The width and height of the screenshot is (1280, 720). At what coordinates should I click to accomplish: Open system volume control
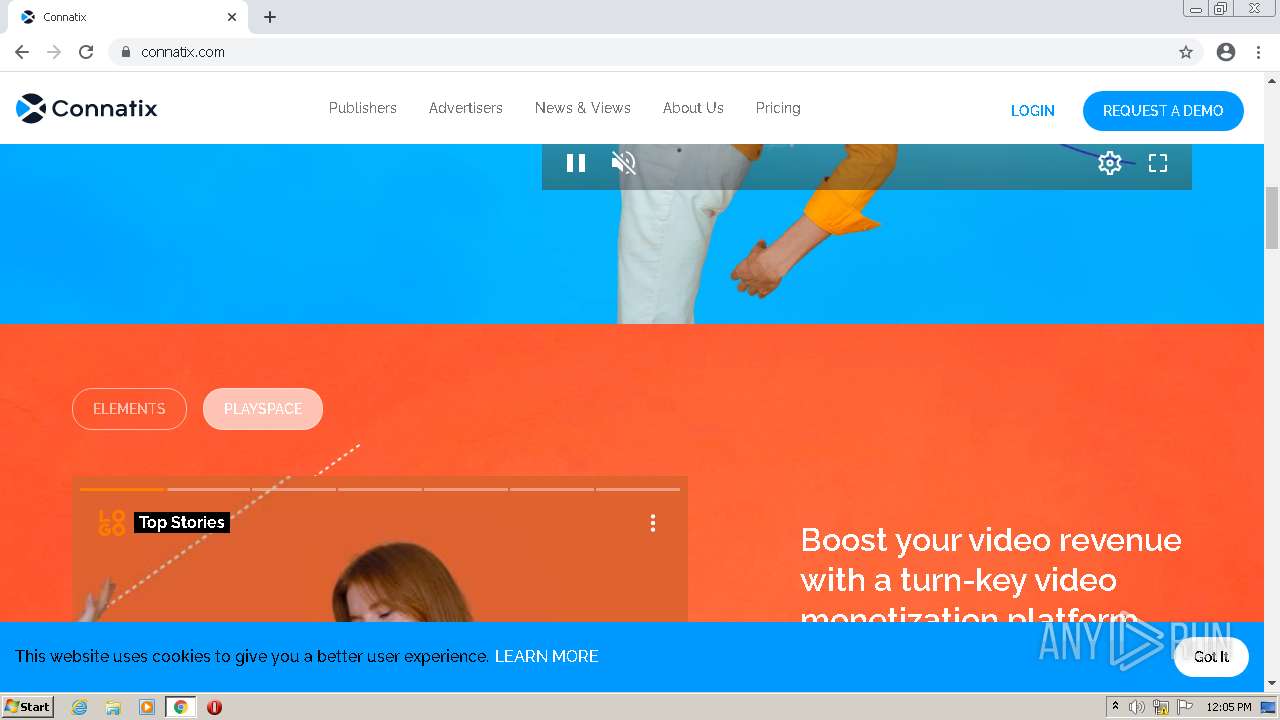tap(1137, 707)
